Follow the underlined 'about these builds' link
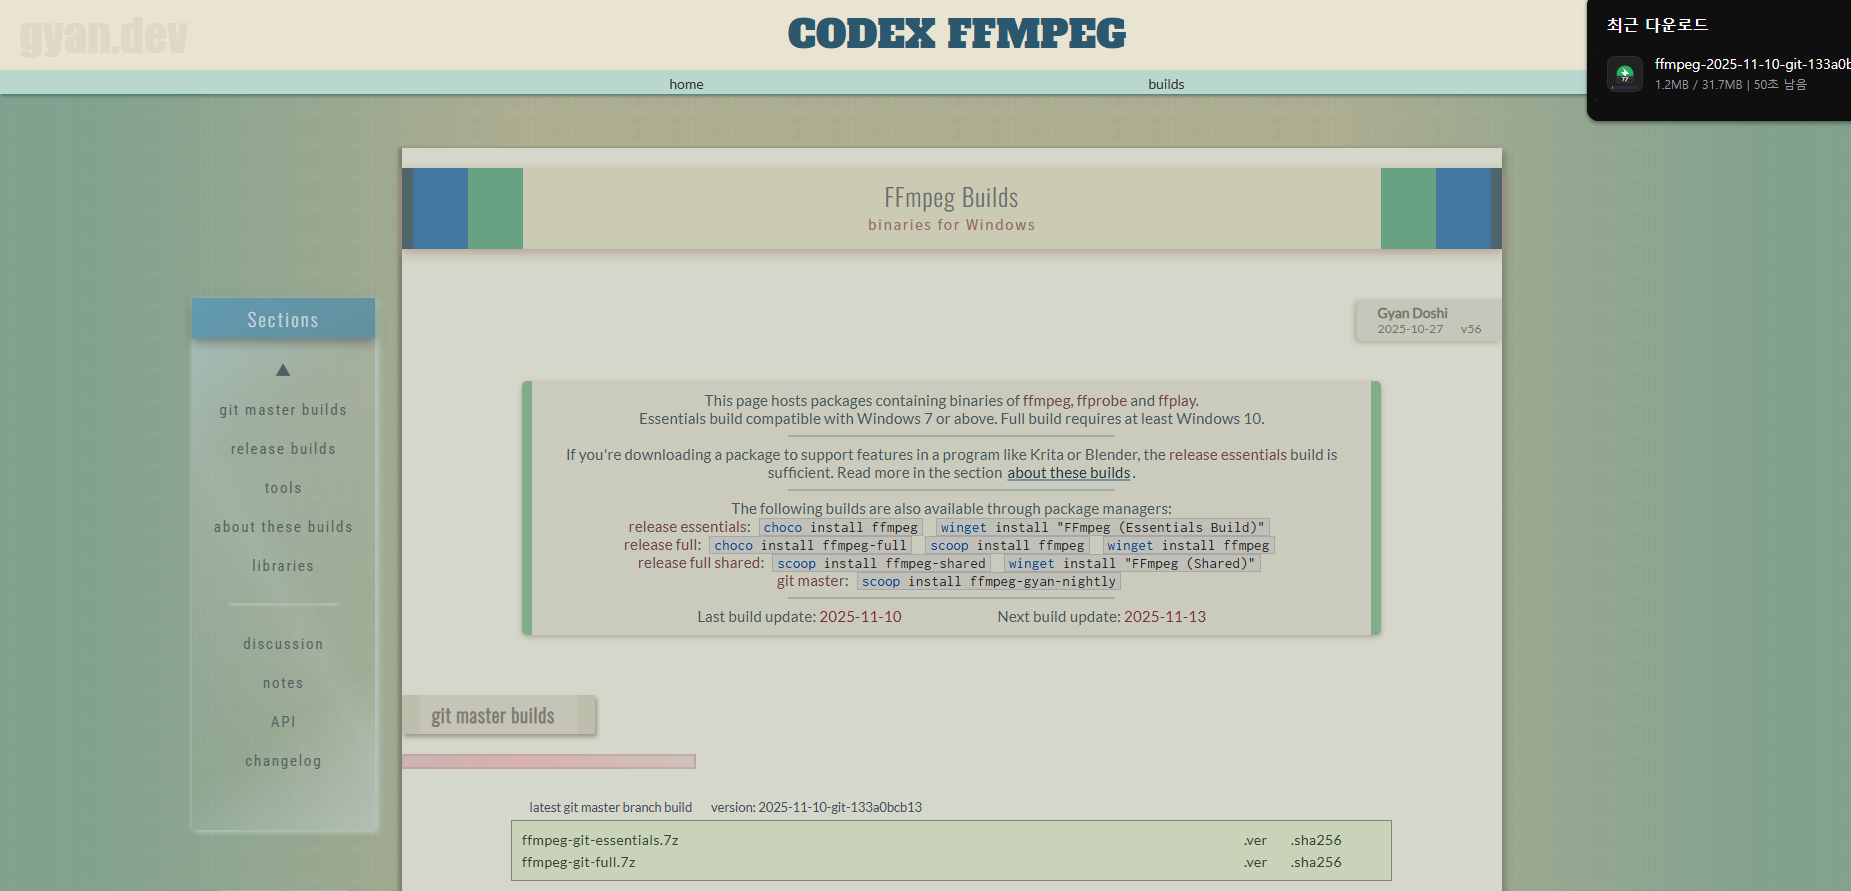Screen dimensions: 1851x891 [1068, 473]
